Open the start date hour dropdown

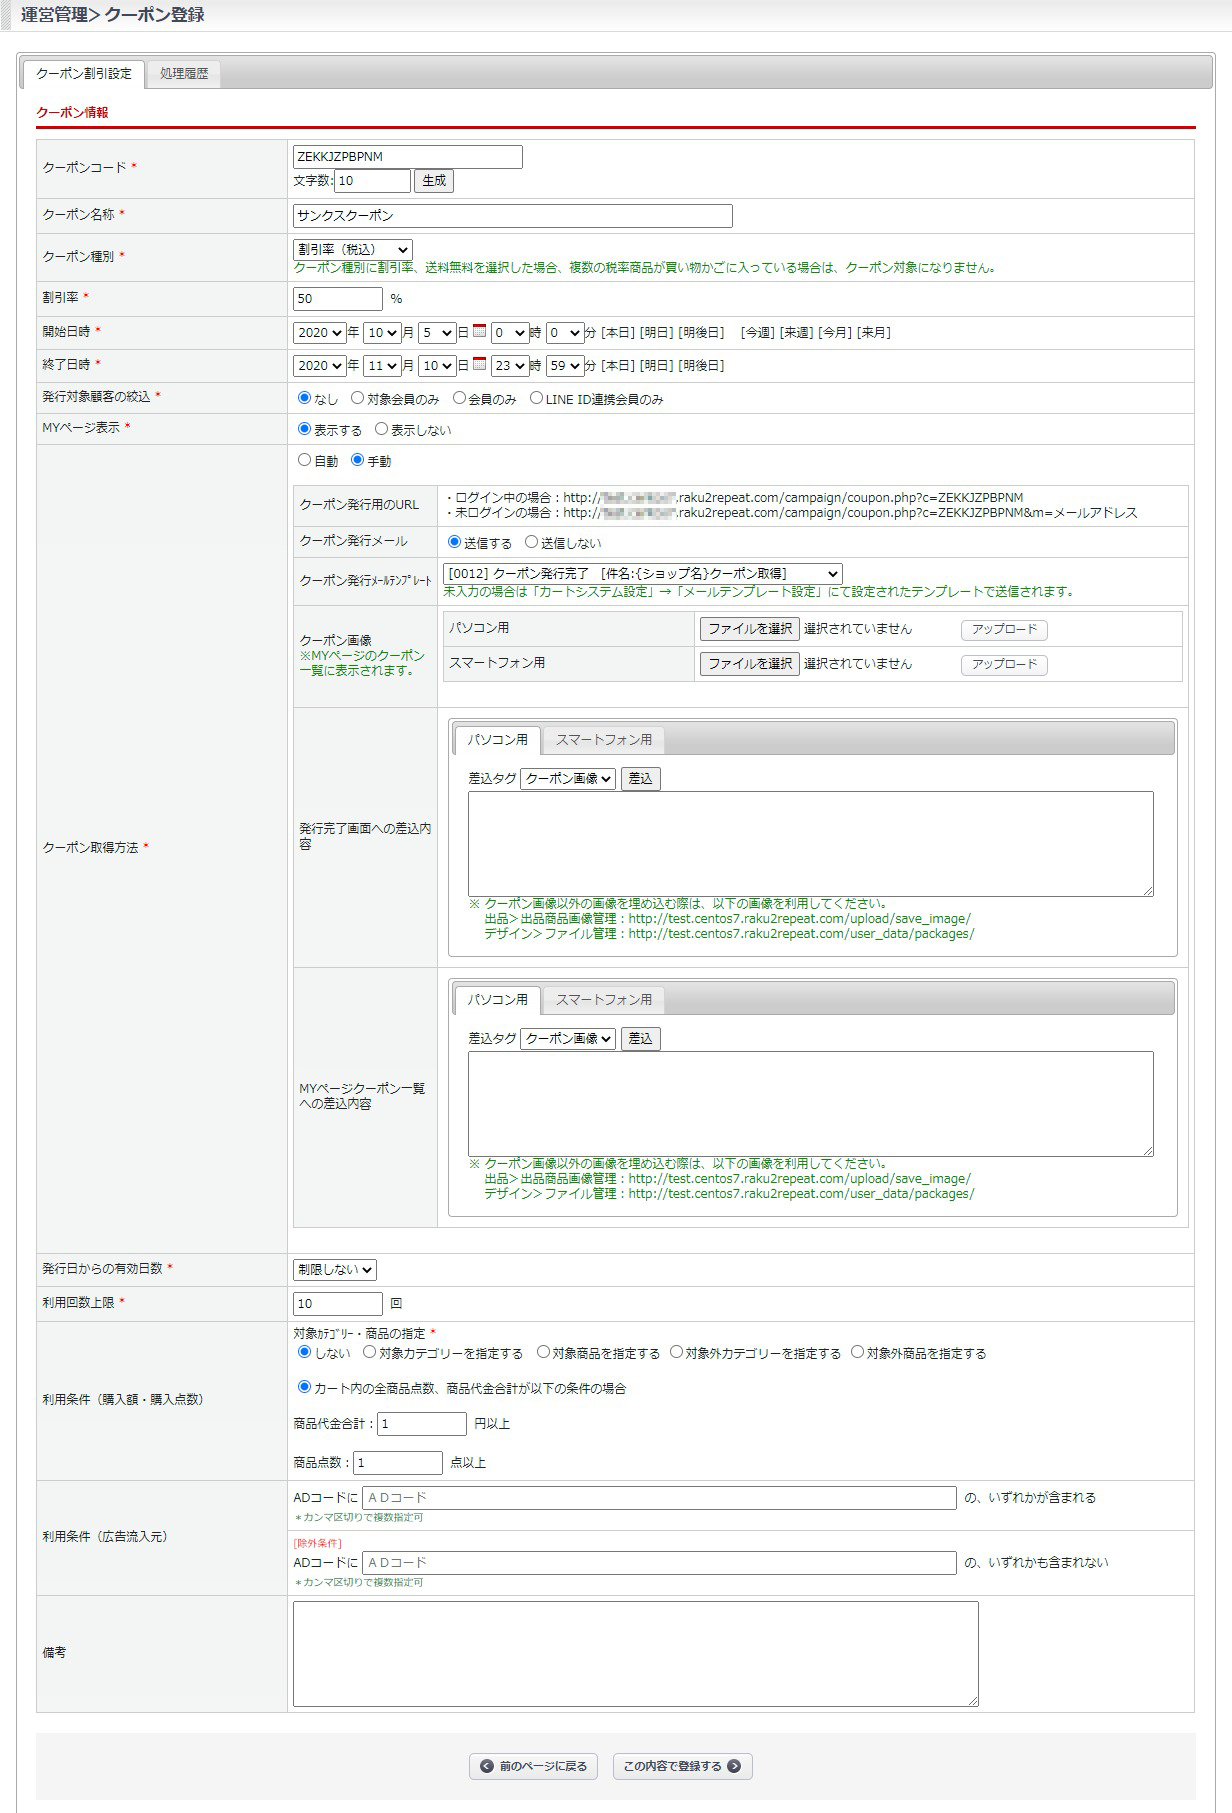pos(510,333)
